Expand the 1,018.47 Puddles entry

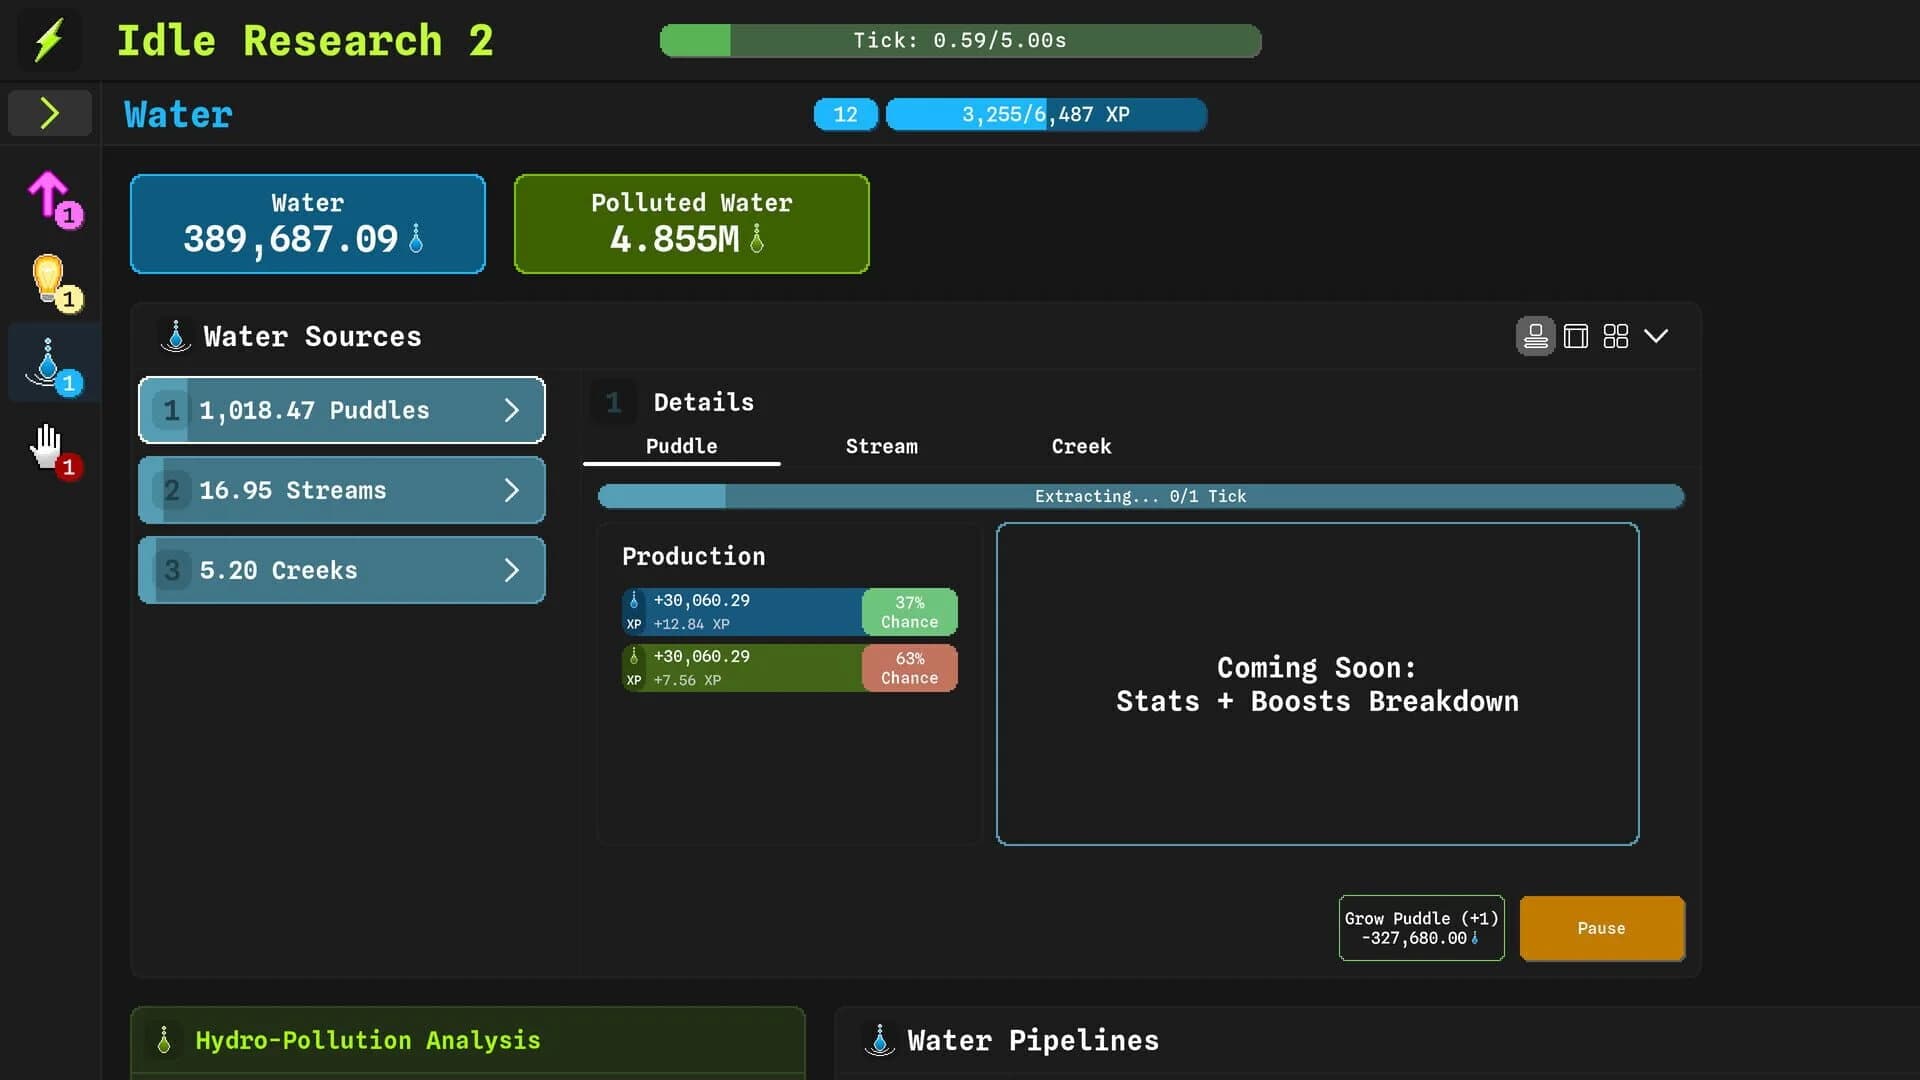(x=512, y=410)
